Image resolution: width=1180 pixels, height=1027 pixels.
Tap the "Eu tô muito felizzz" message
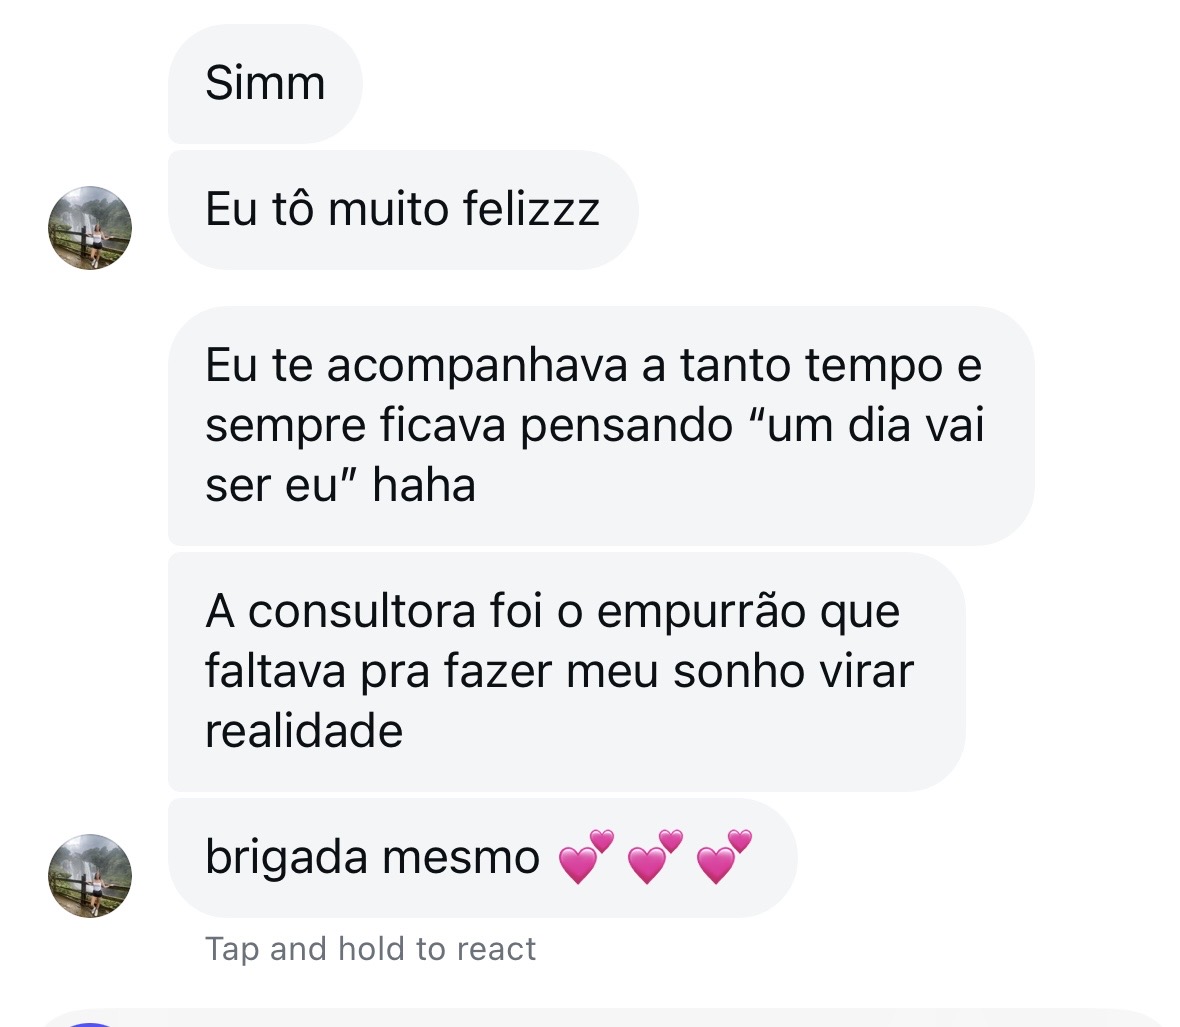402,210
